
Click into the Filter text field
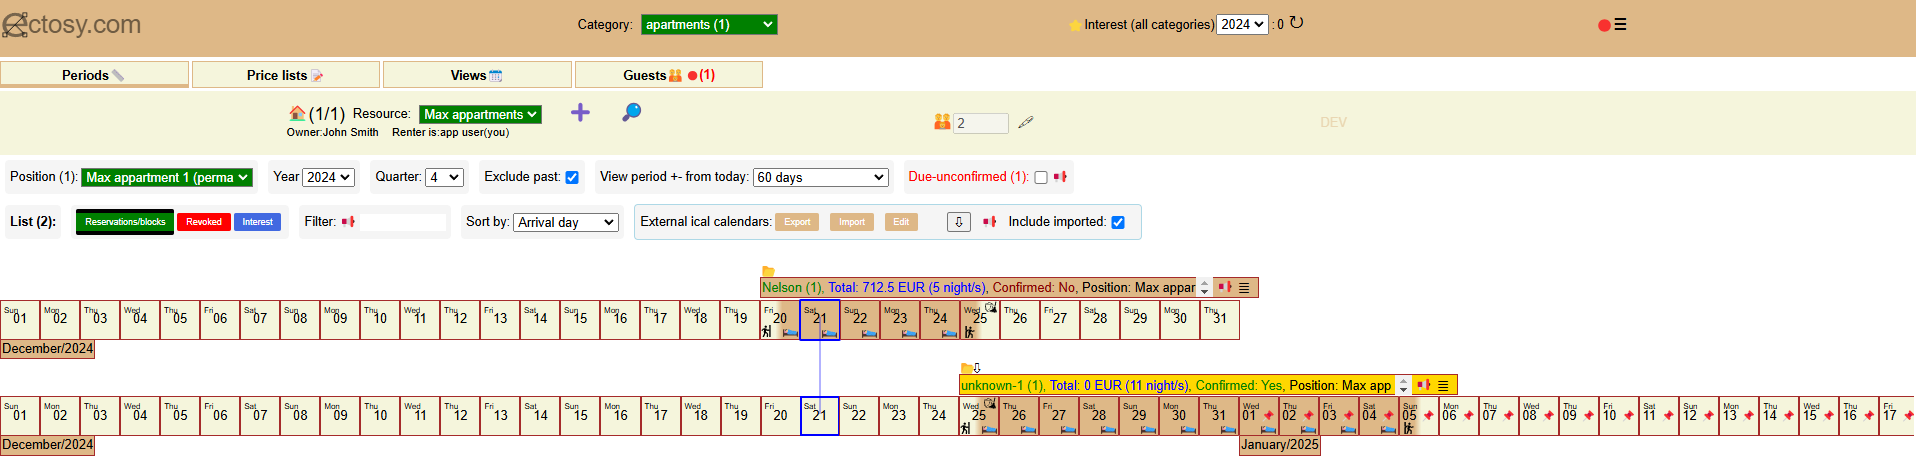(x=402, y=222)
